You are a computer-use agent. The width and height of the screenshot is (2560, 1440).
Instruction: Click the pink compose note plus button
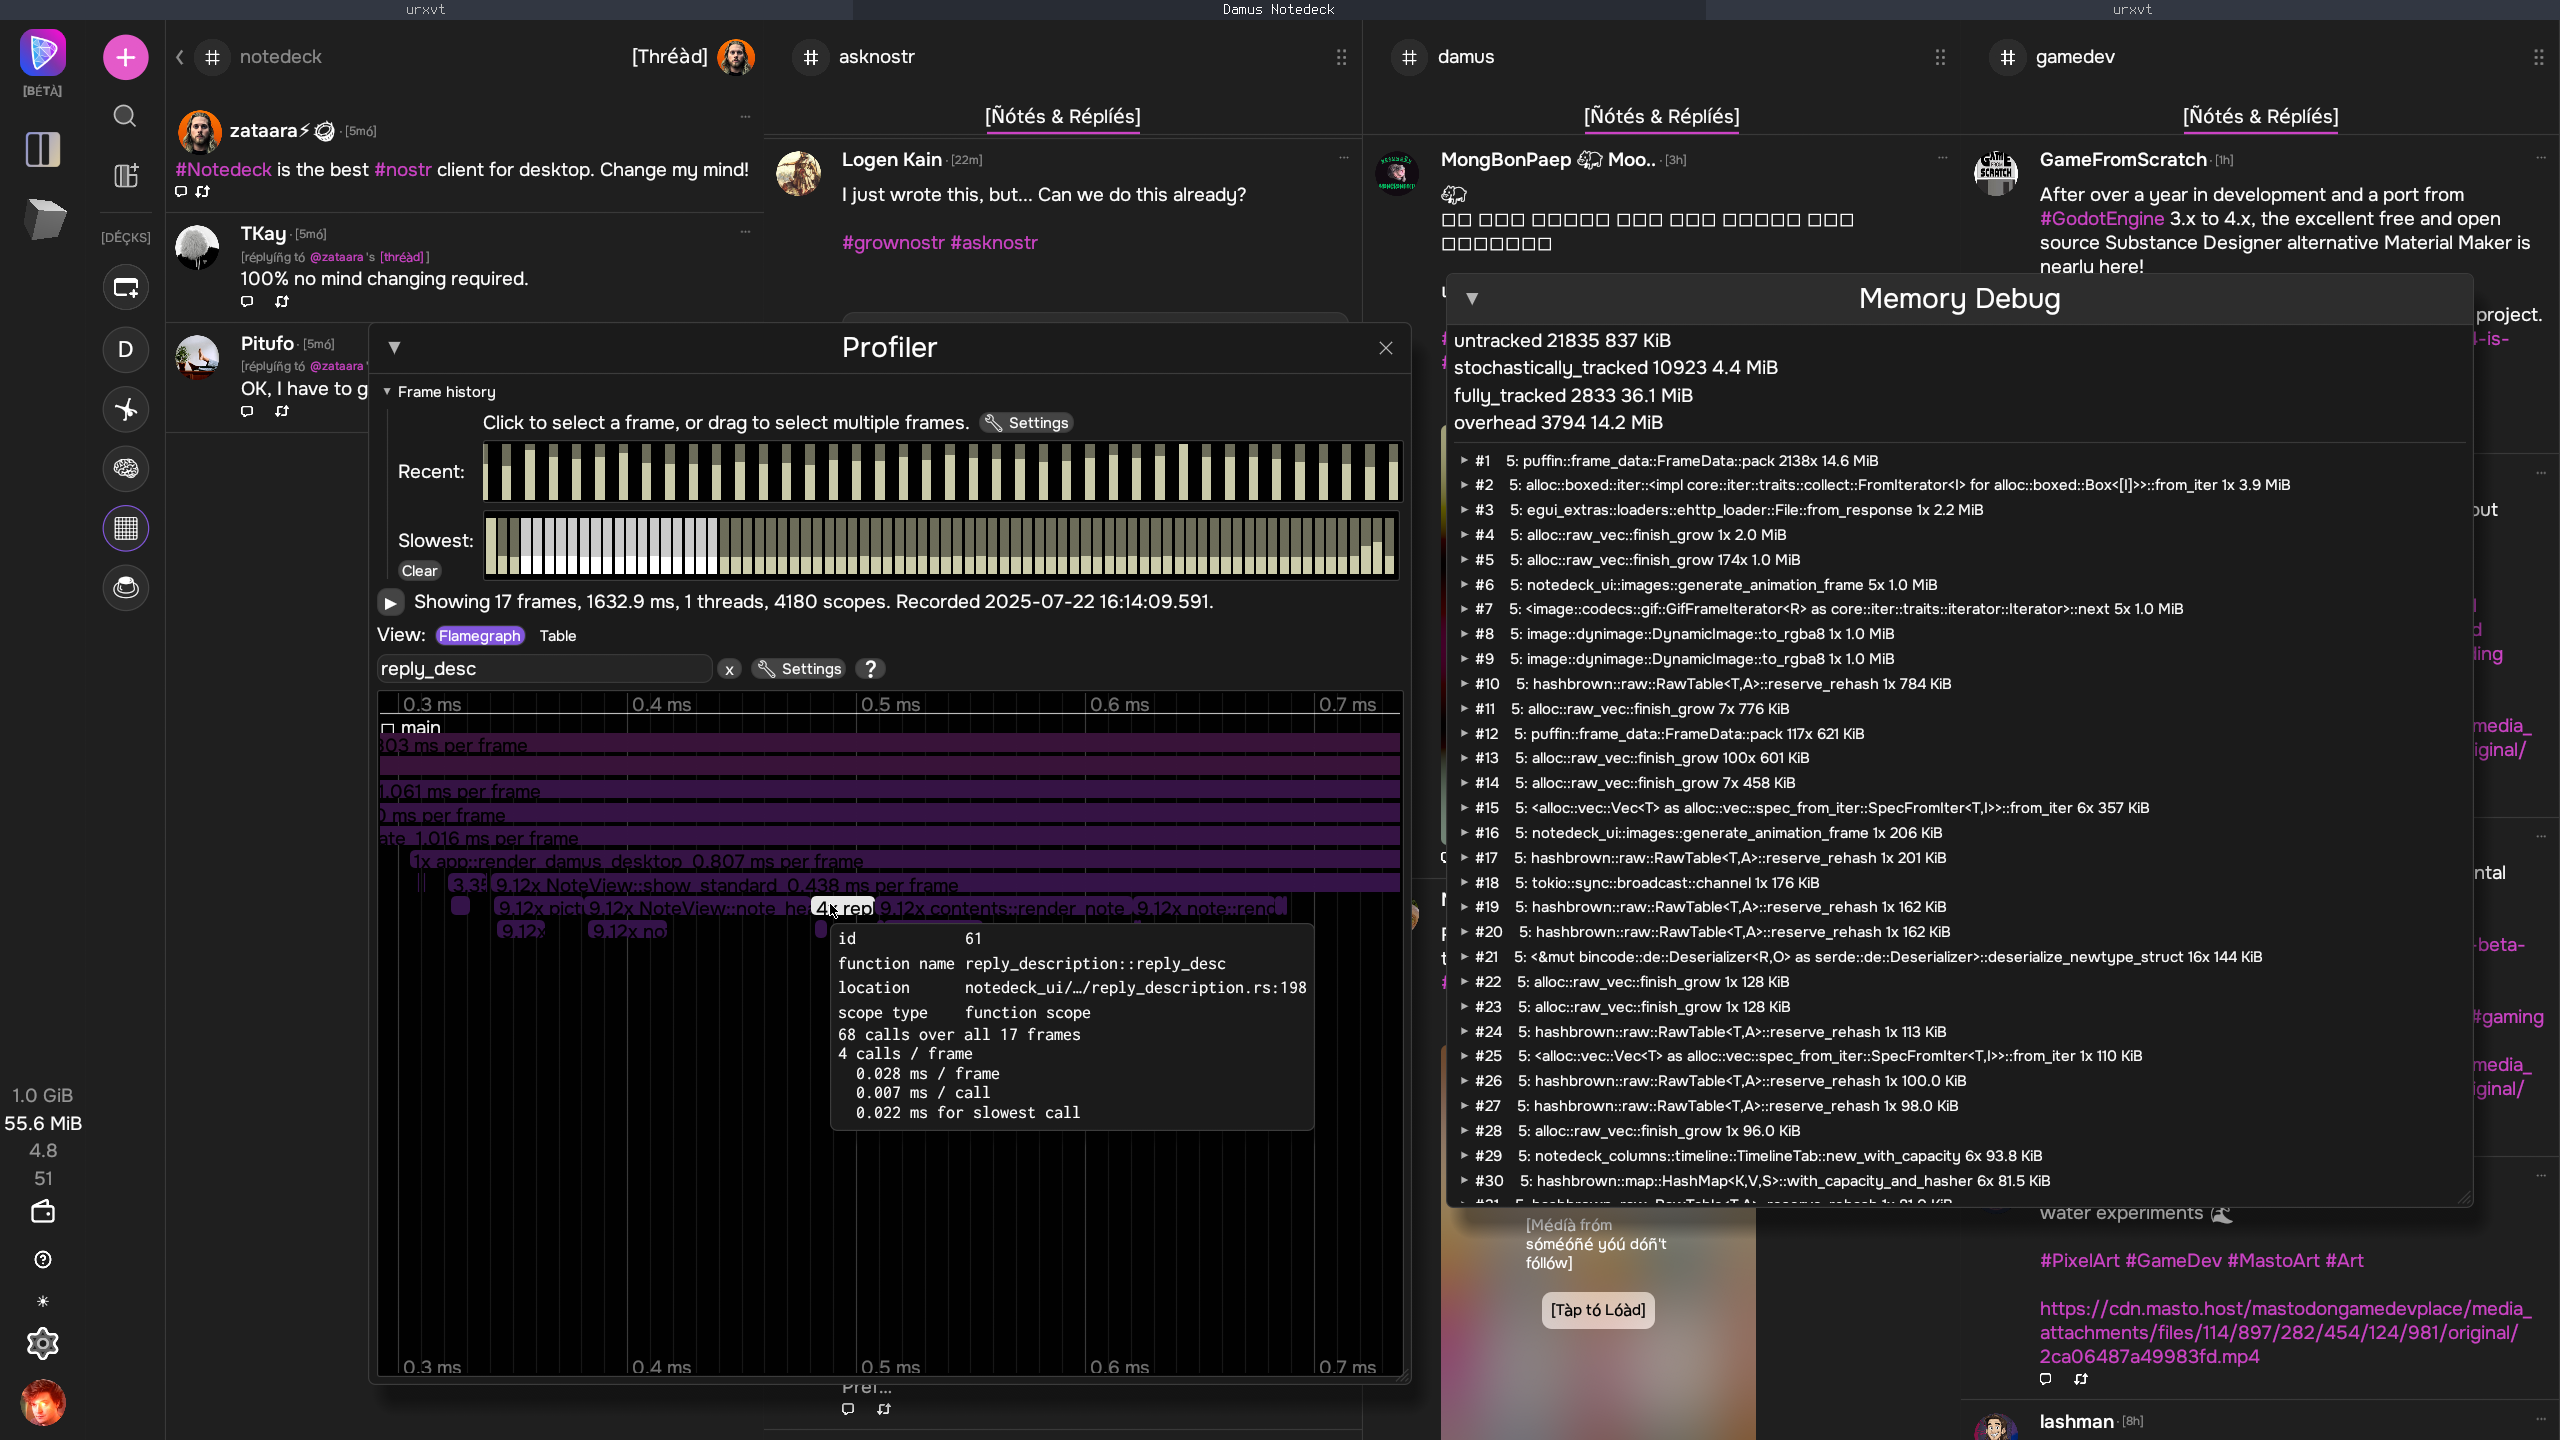tap(125, 57)
